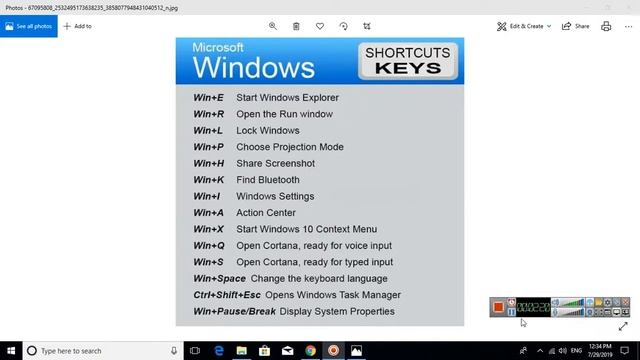Open the system volume tray icon
This screenshot has height=360, width=640.
562,351
